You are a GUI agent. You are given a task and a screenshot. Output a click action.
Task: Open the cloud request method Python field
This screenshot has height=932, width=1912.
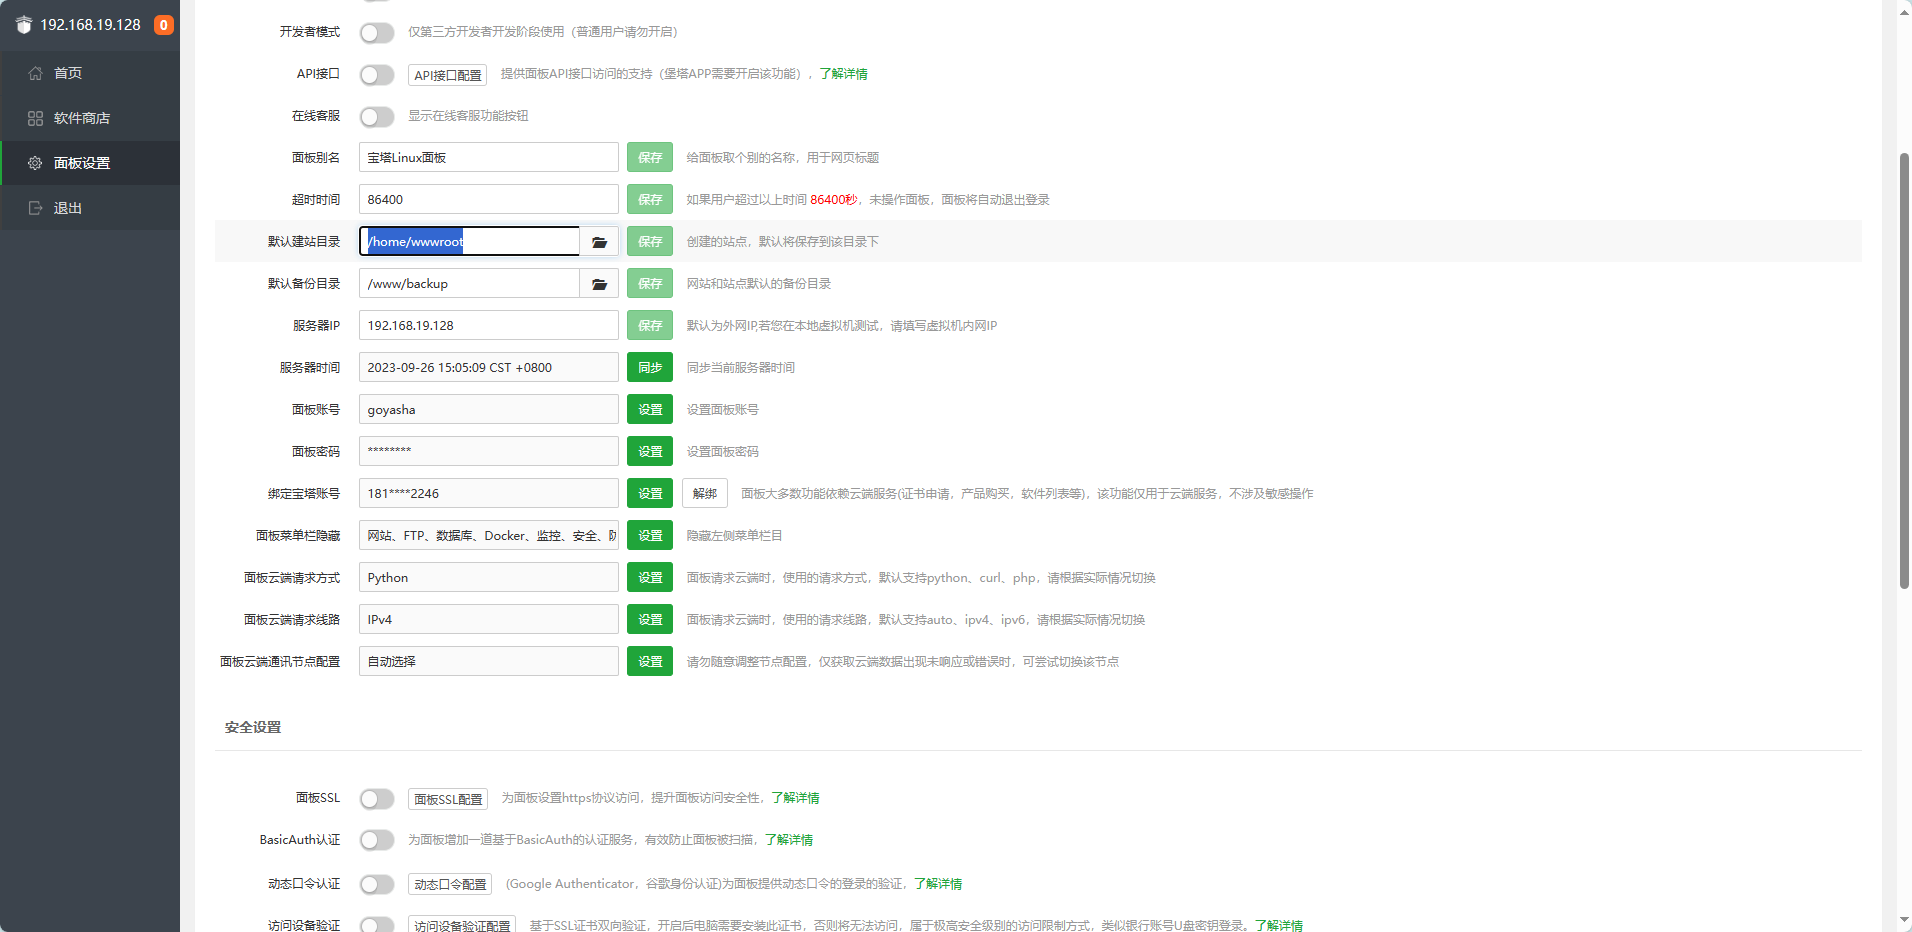[488, 578]
